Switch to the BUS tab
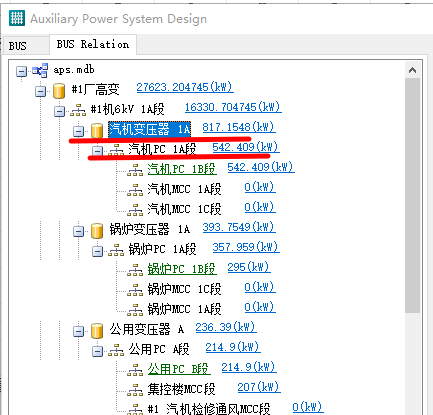The width and height of the screenshot is (433, 415). (18, 46)
